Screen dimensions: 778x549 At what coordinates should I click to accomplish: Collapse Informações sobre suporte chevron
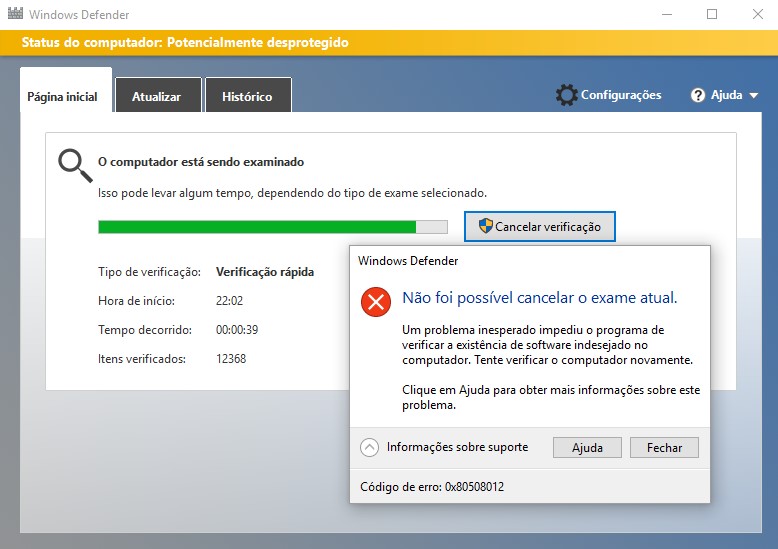pos(369,447)
